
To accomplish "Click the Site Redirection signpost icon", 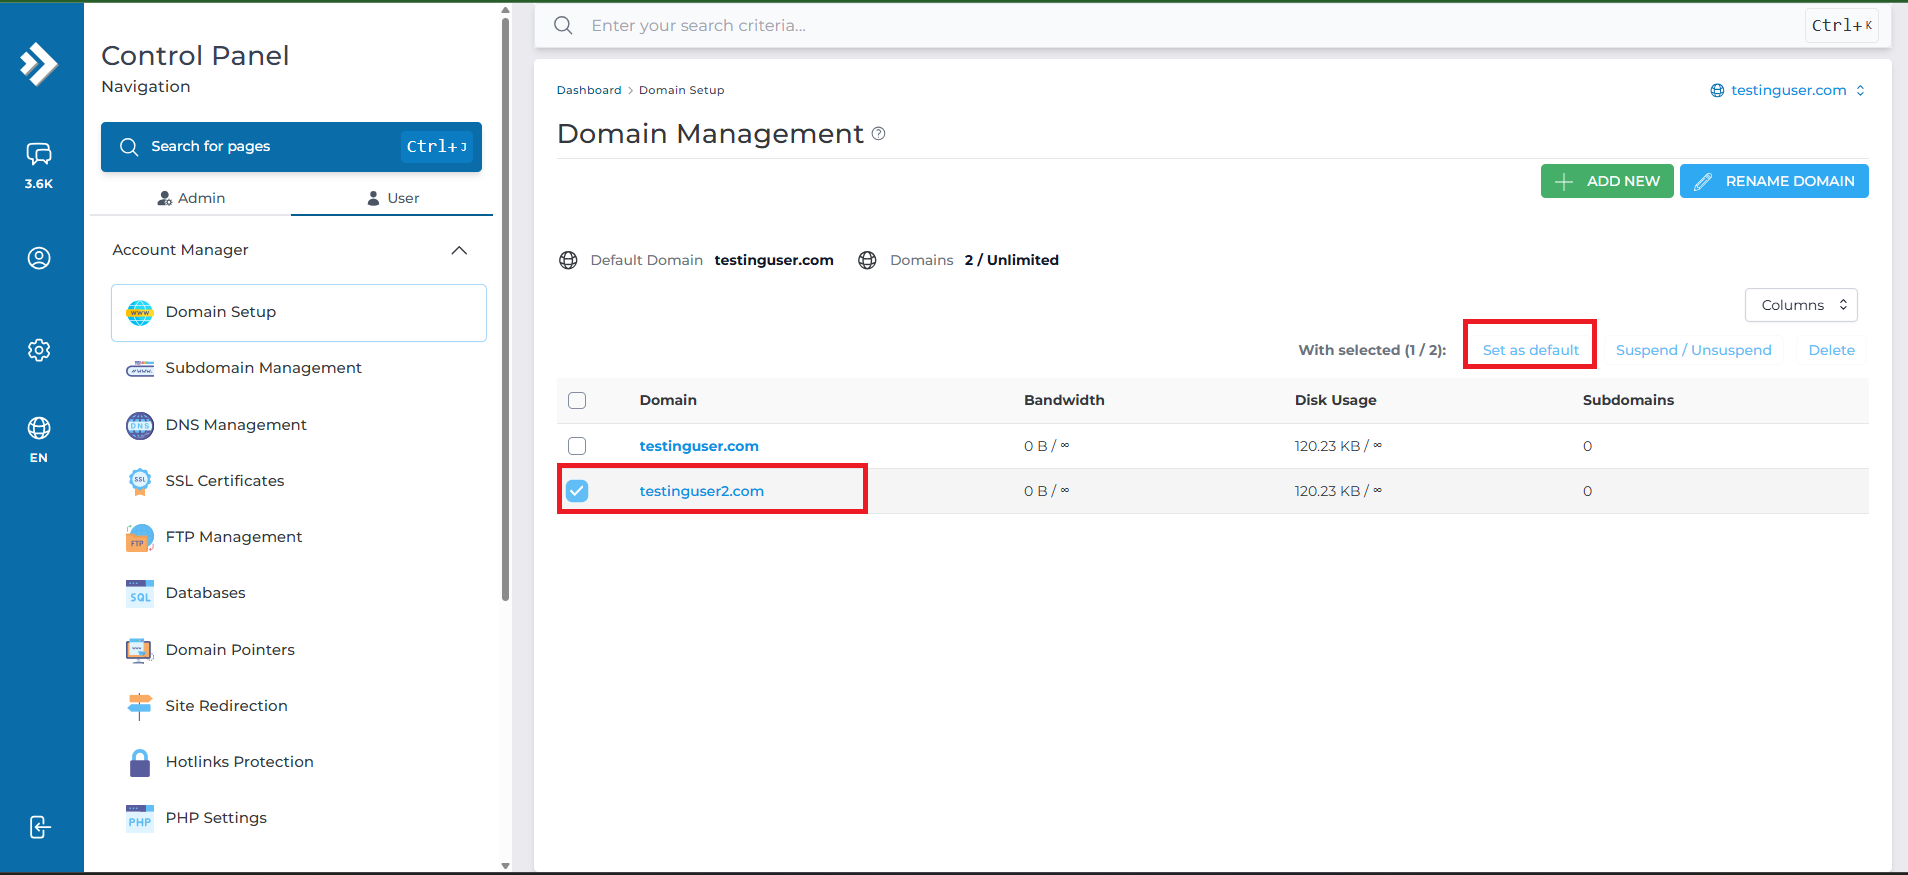I will 140,706.
